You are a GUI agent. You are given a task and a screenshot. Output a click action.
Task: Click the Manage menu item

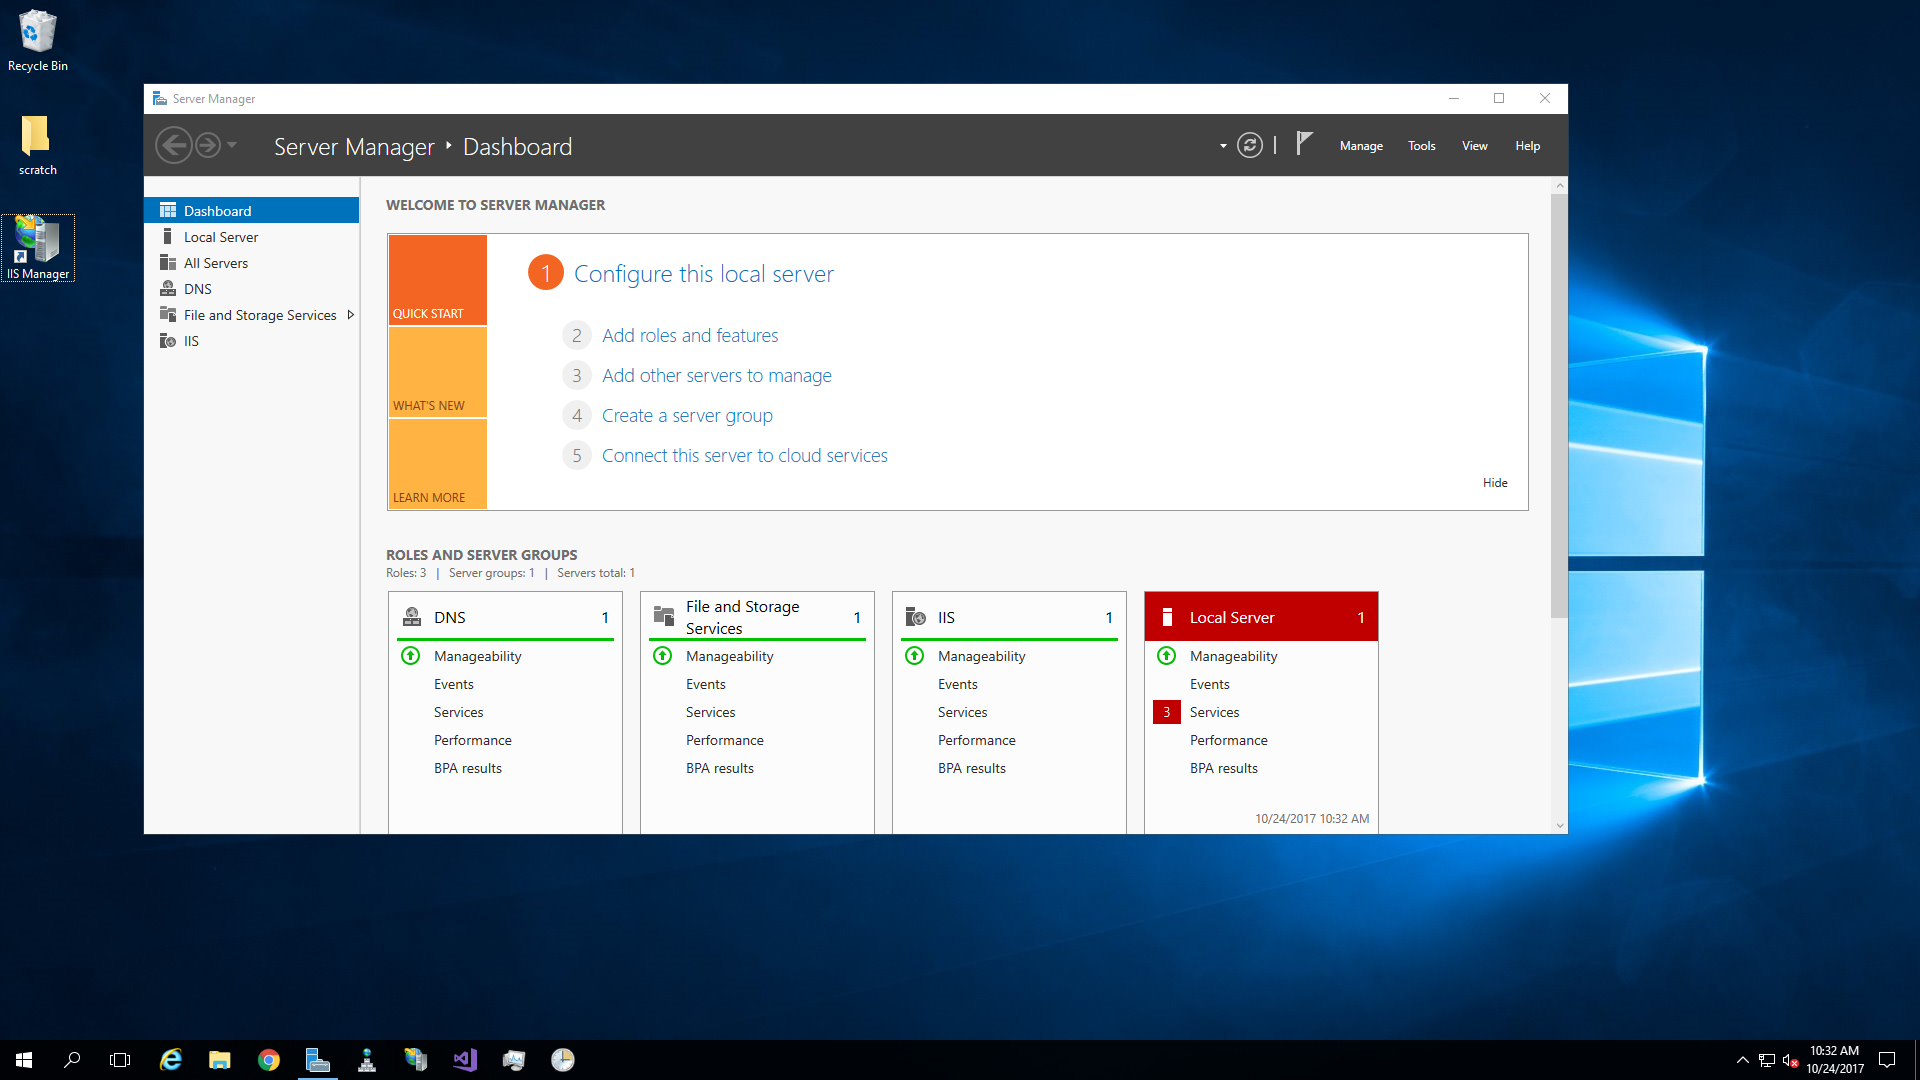point(1361,145)
